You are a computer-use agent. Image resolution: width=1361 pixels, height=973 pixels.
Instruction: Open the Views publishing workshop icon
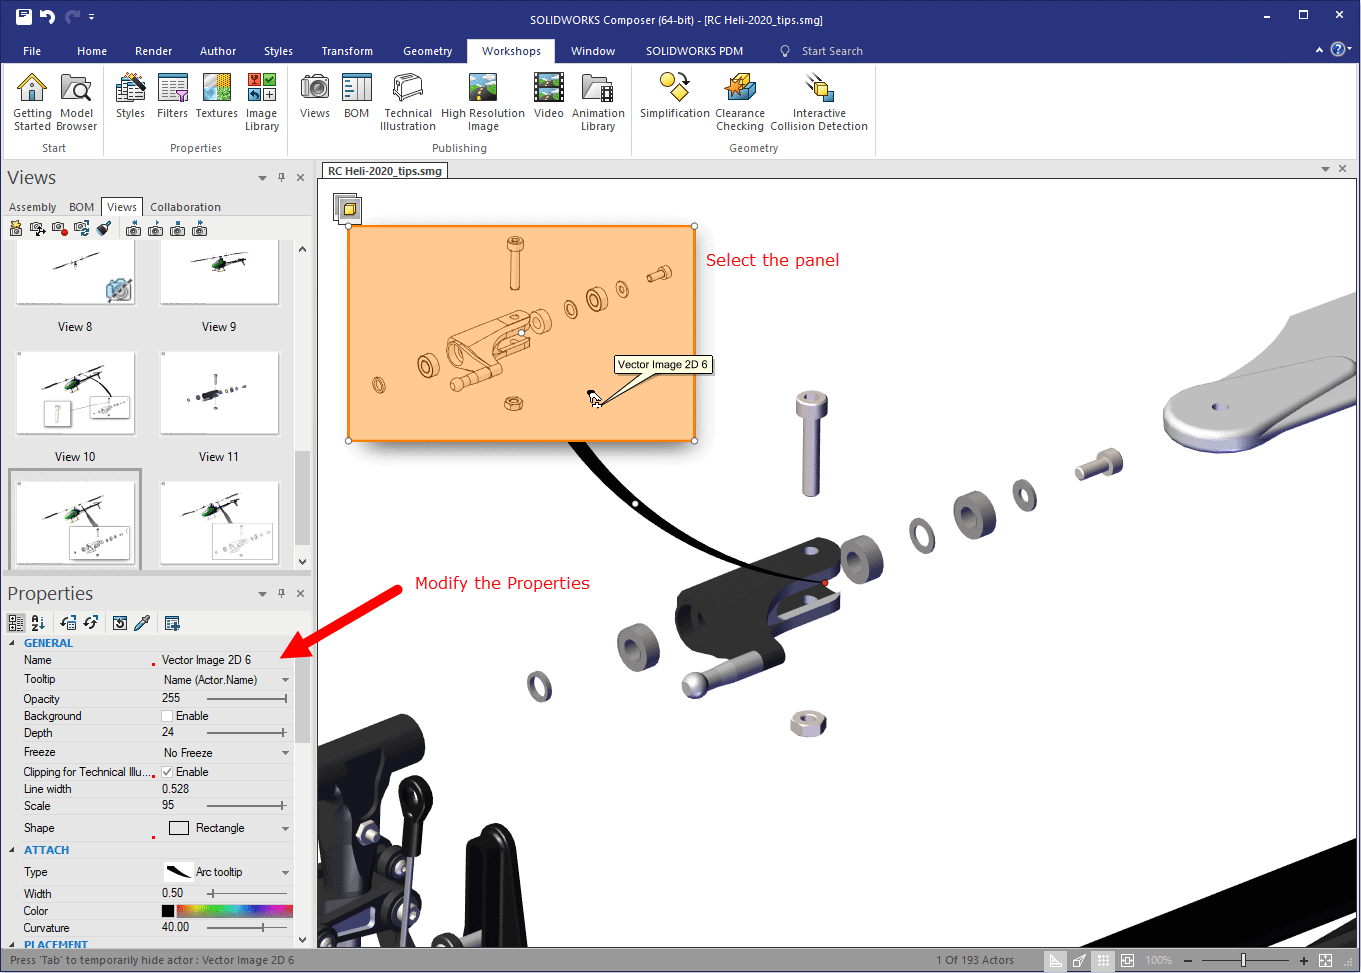tap(315, 96)
